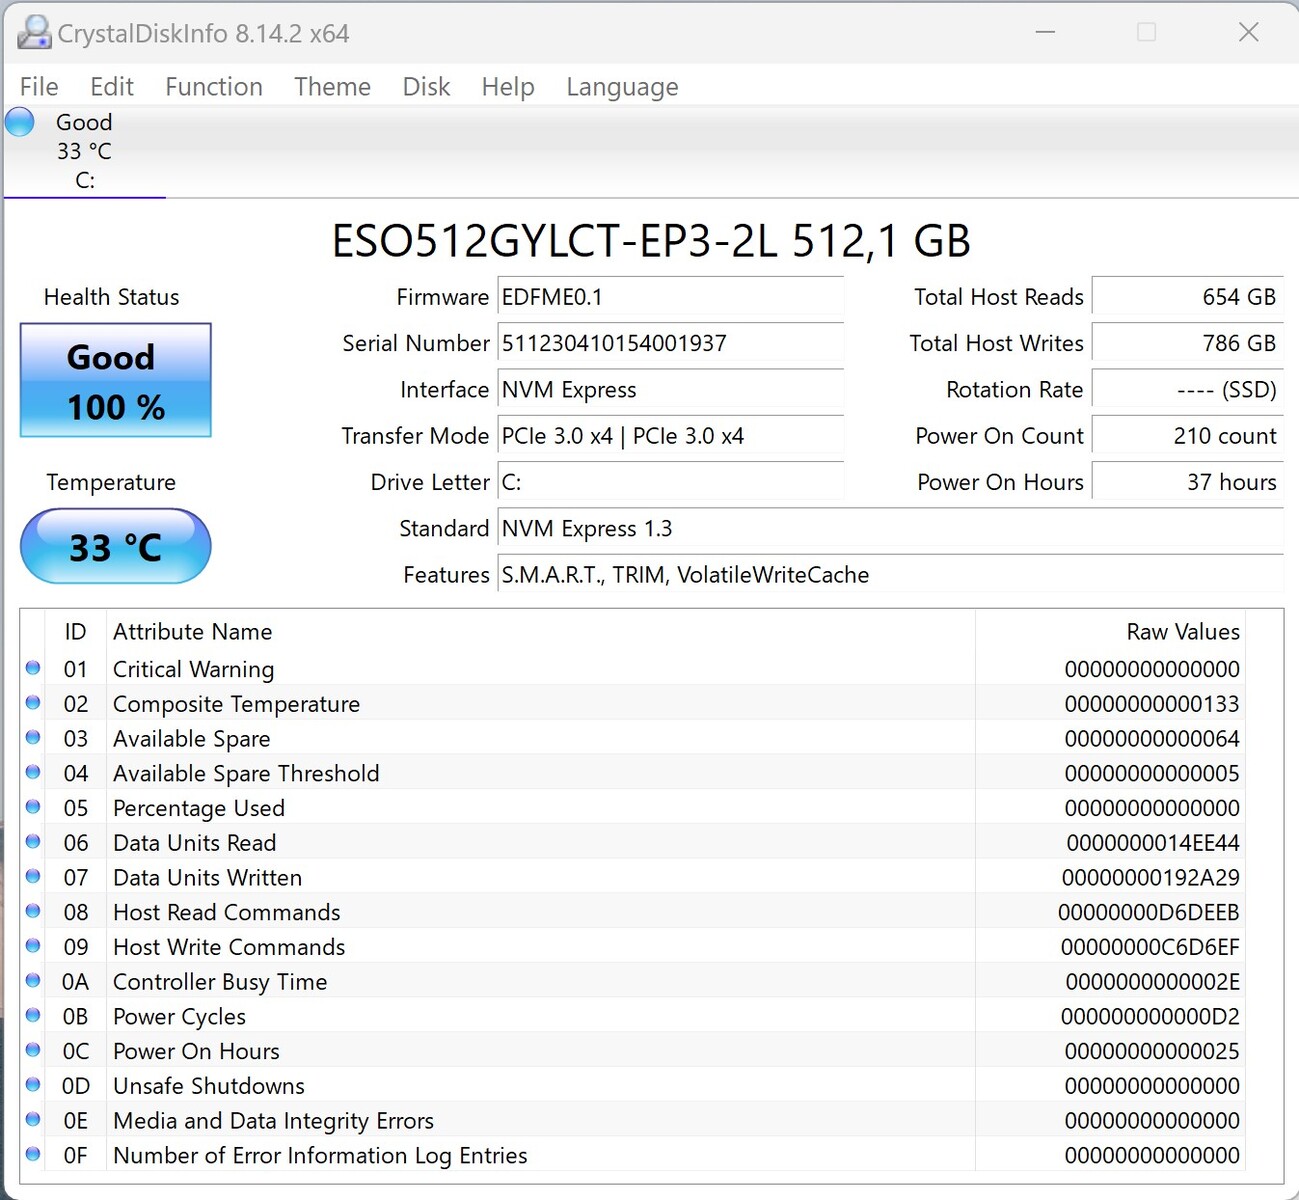Click the status orb beside Power Cycles
Viewport: 1299px width, 1200px height.
(x=33, y=1015)
